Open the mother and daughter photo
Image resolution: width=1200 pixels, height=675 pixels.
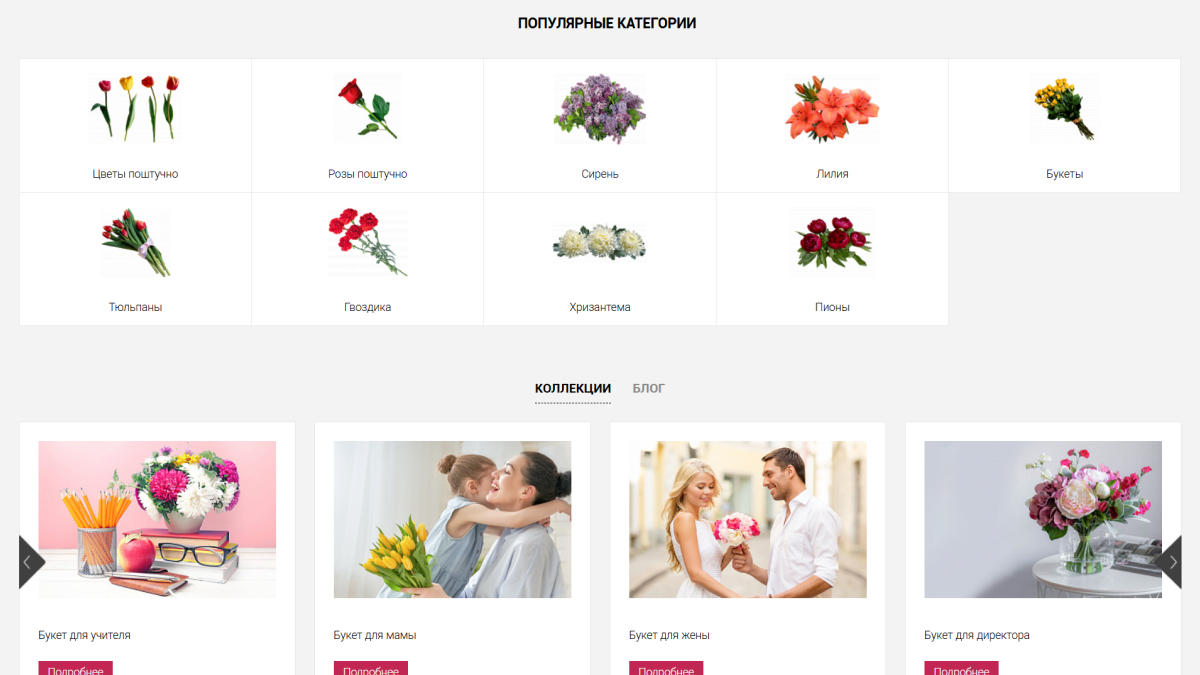pos(452,520)
